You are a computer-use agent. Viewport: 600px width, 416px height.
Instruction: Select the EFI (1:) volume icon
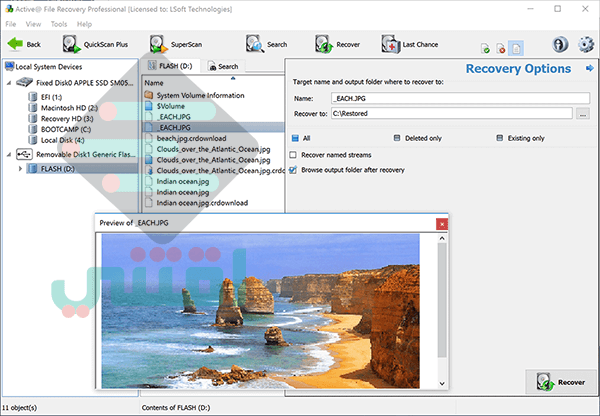click(x=33, y=97)
